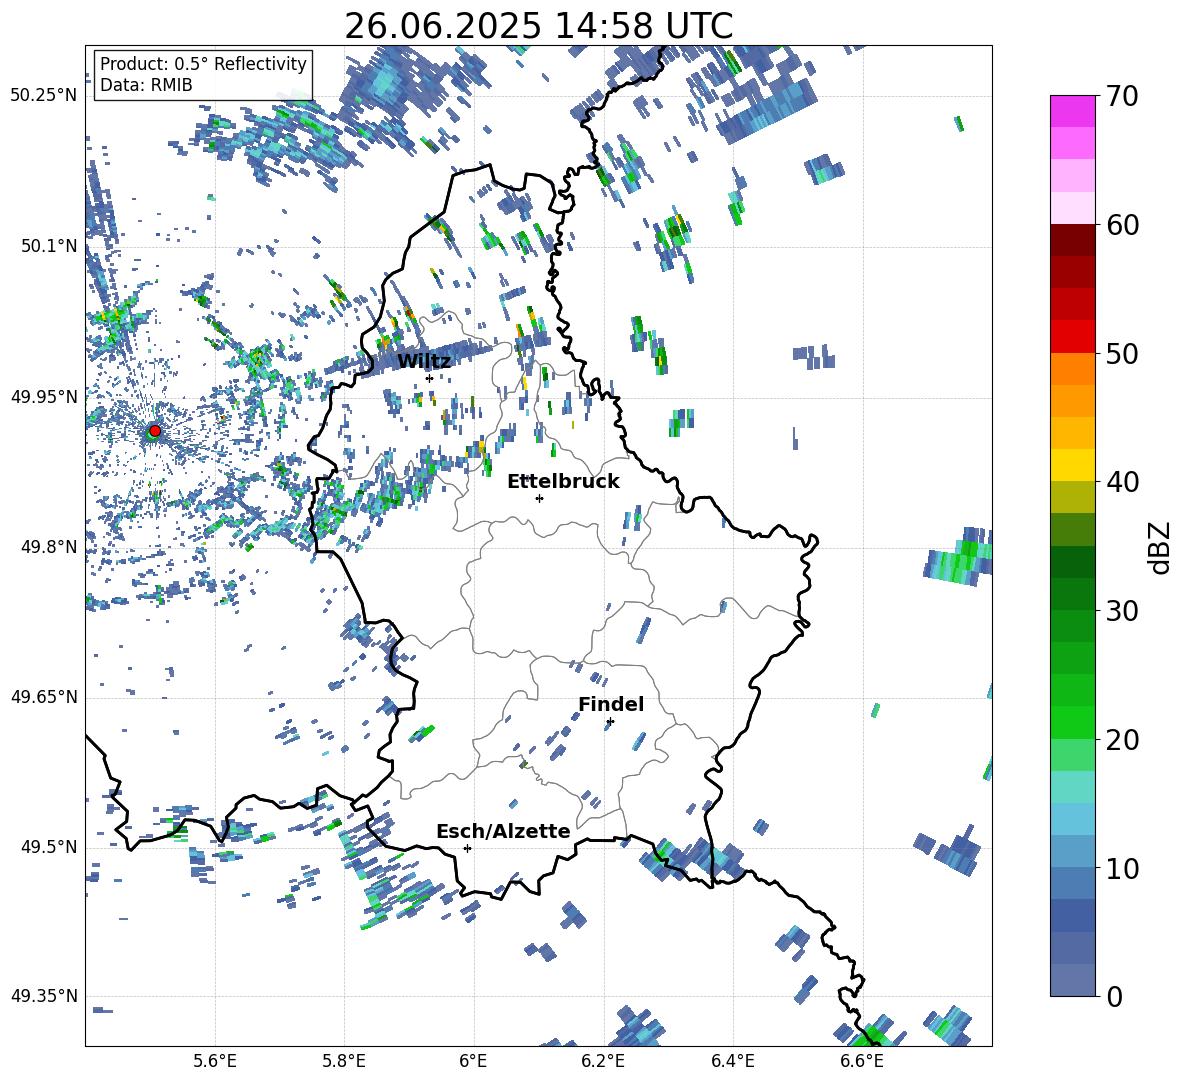The width and height of the screenshot is (1184, 1081).
Task: Click the cross marker below Ettelbruck
Action: point(539,498)
